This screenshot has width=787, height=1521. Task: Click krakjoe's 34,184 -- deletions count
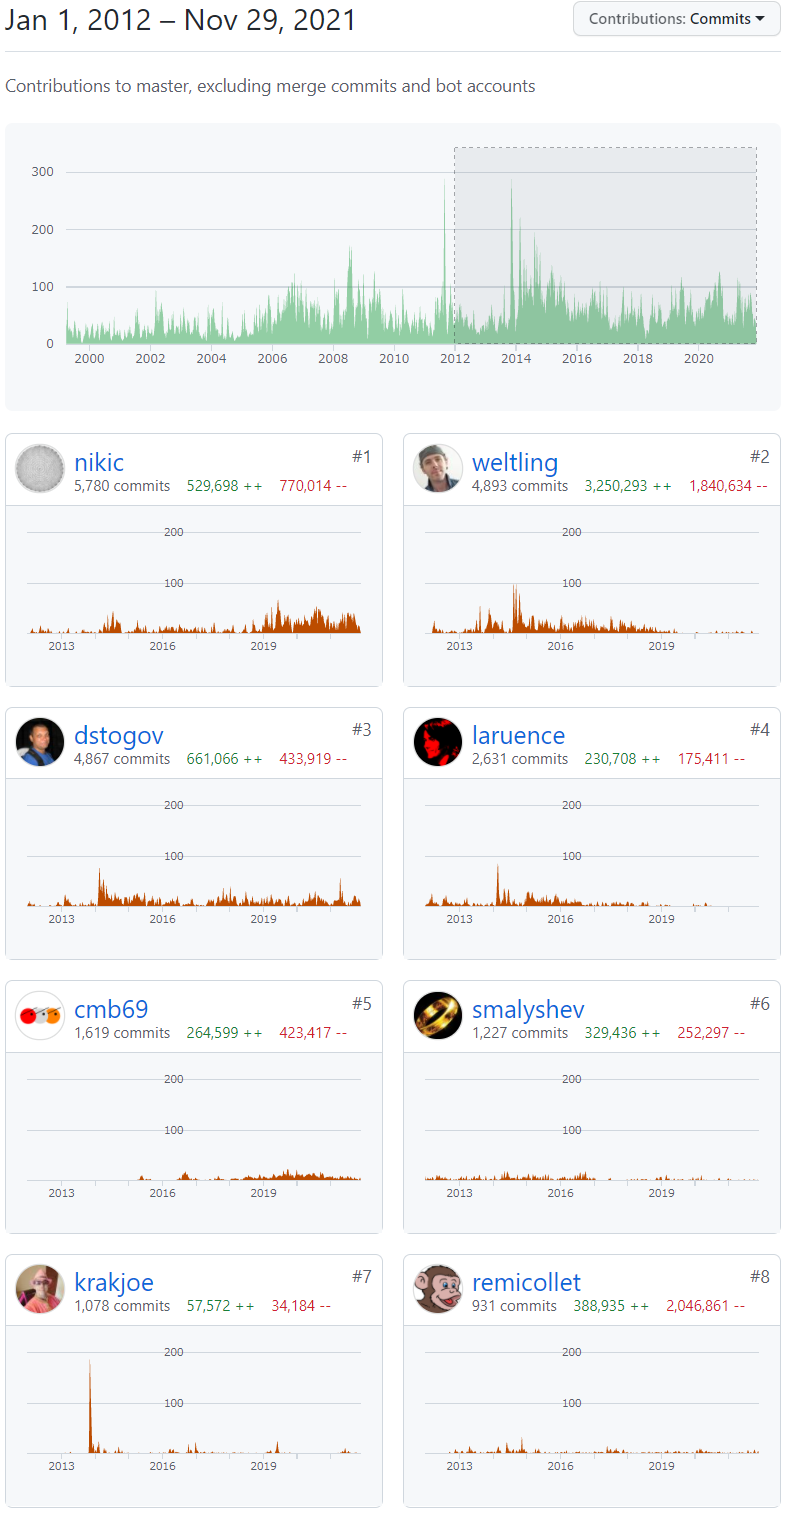[x=301, y=1306]
